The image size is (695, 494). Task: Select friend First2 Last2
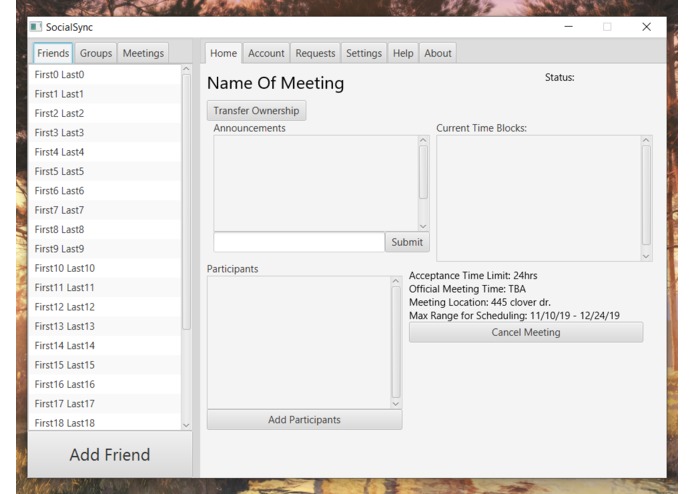click(x=105, y=113)
